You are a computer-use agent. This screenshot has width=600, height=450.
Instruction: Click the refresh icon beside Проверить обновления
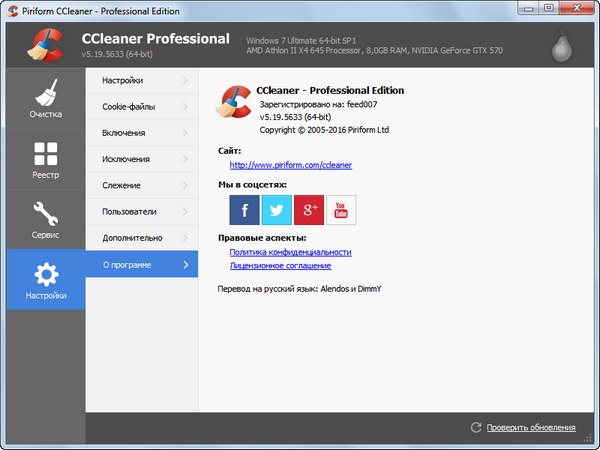pyautogui.click(x=476, y=428)
